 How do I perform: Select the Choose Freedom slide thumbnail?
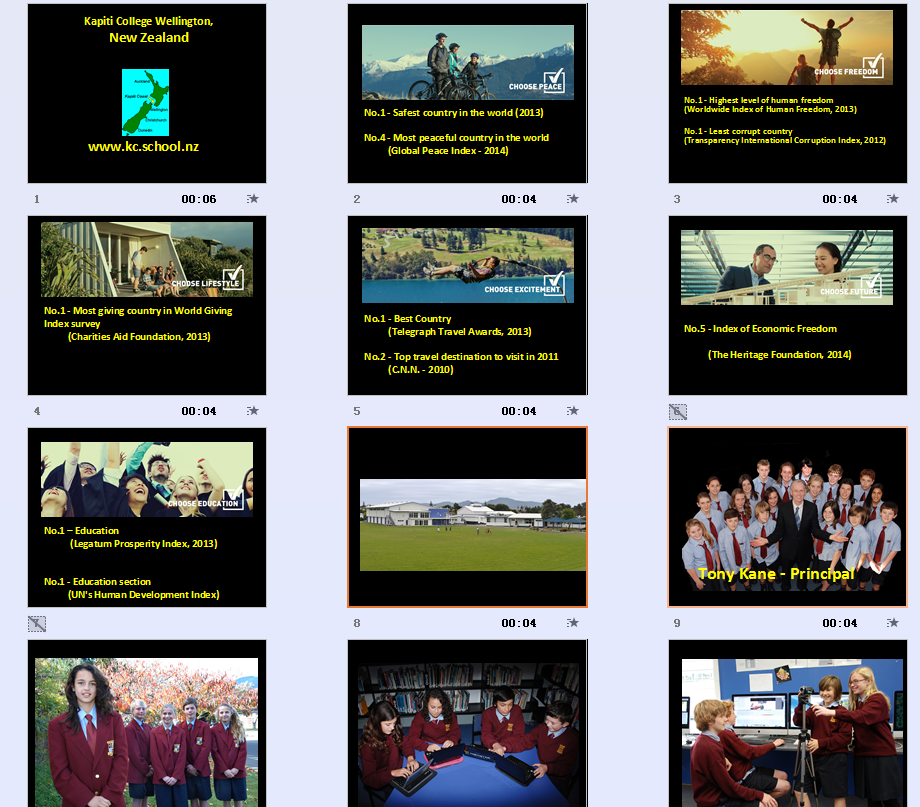787,93
